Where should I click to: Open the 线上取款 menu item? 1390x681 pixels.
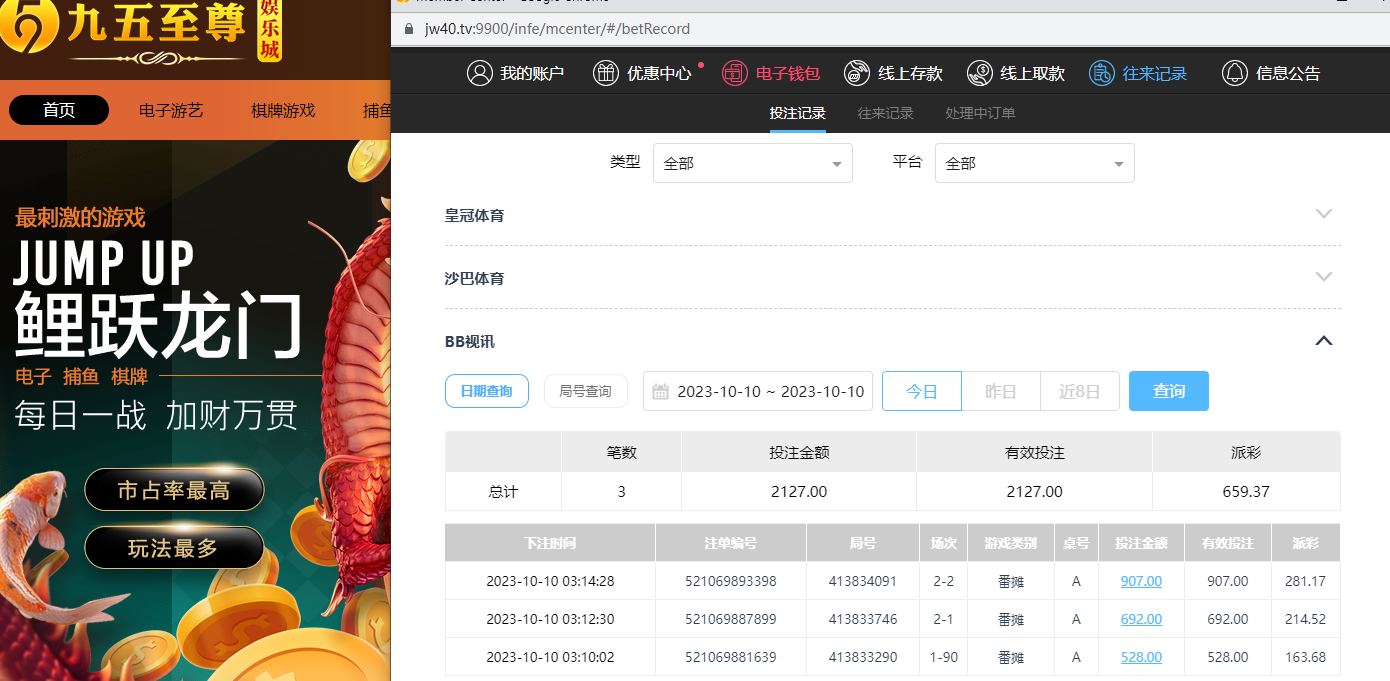(x=1016, y=73)
